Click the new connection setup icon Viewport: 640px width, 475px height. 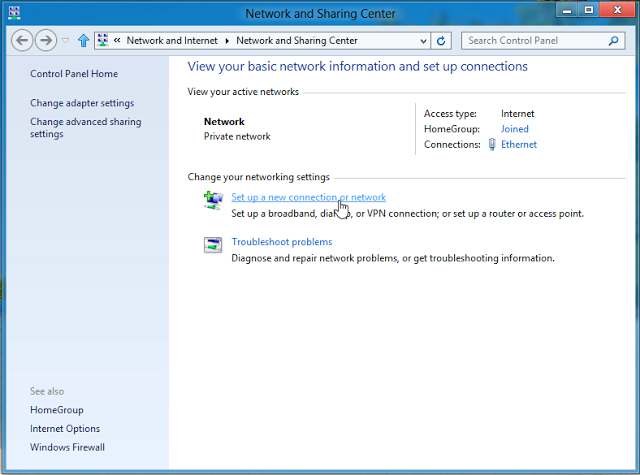pyautogui.click(x=213, y=200)
